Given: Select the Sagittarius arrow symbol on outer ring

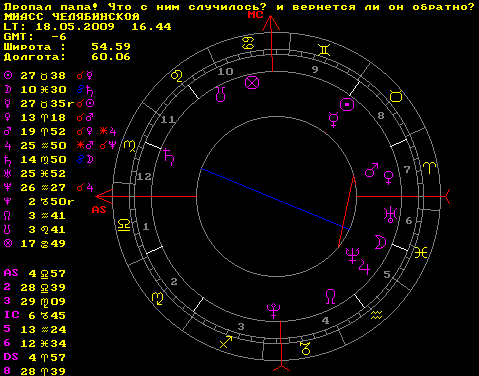Looking at the screenshot, I should [x=226, y=342].
